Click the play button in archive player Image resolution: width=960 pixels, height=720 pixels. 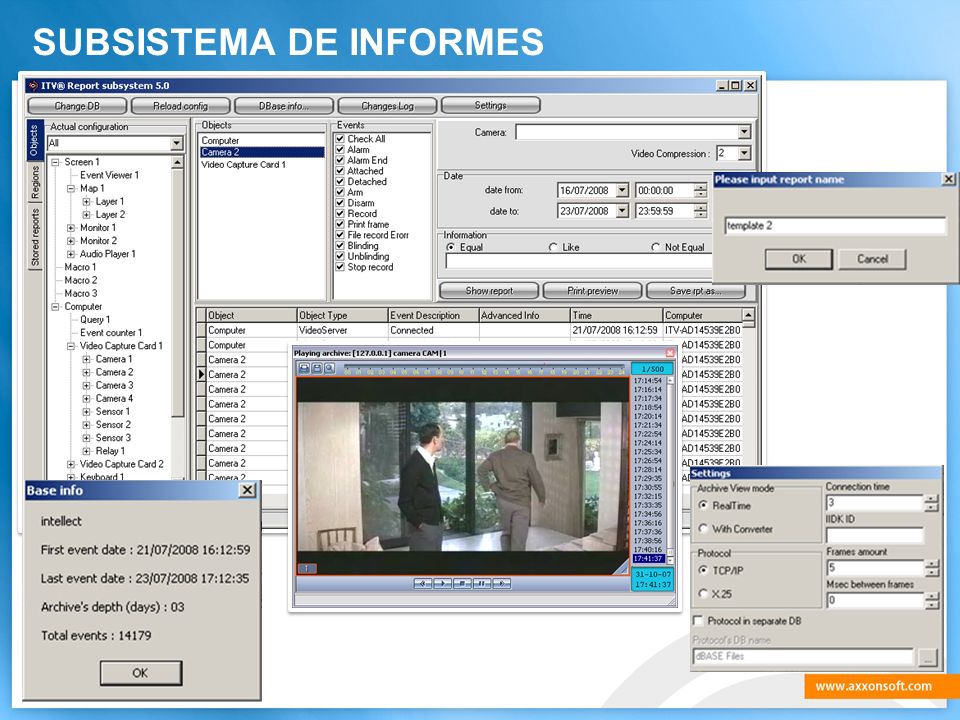click(x=442, y=583)
